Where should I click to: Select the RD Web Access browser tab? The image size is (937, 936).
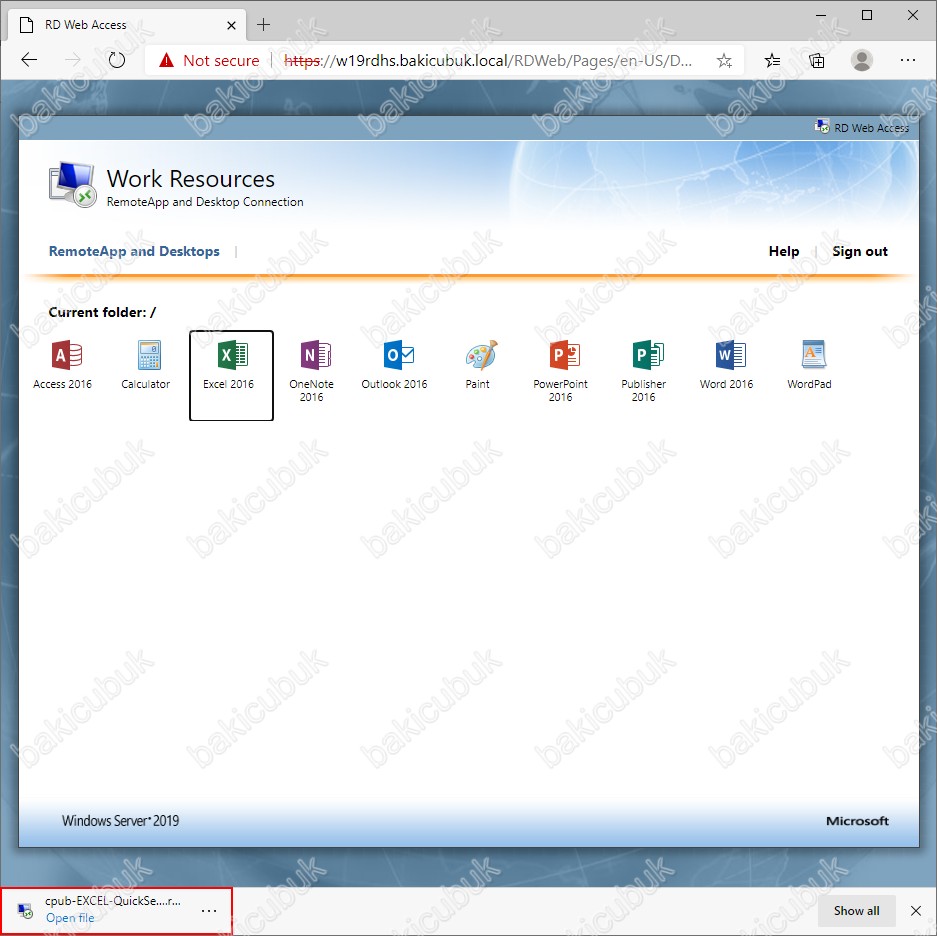(126, 25)
